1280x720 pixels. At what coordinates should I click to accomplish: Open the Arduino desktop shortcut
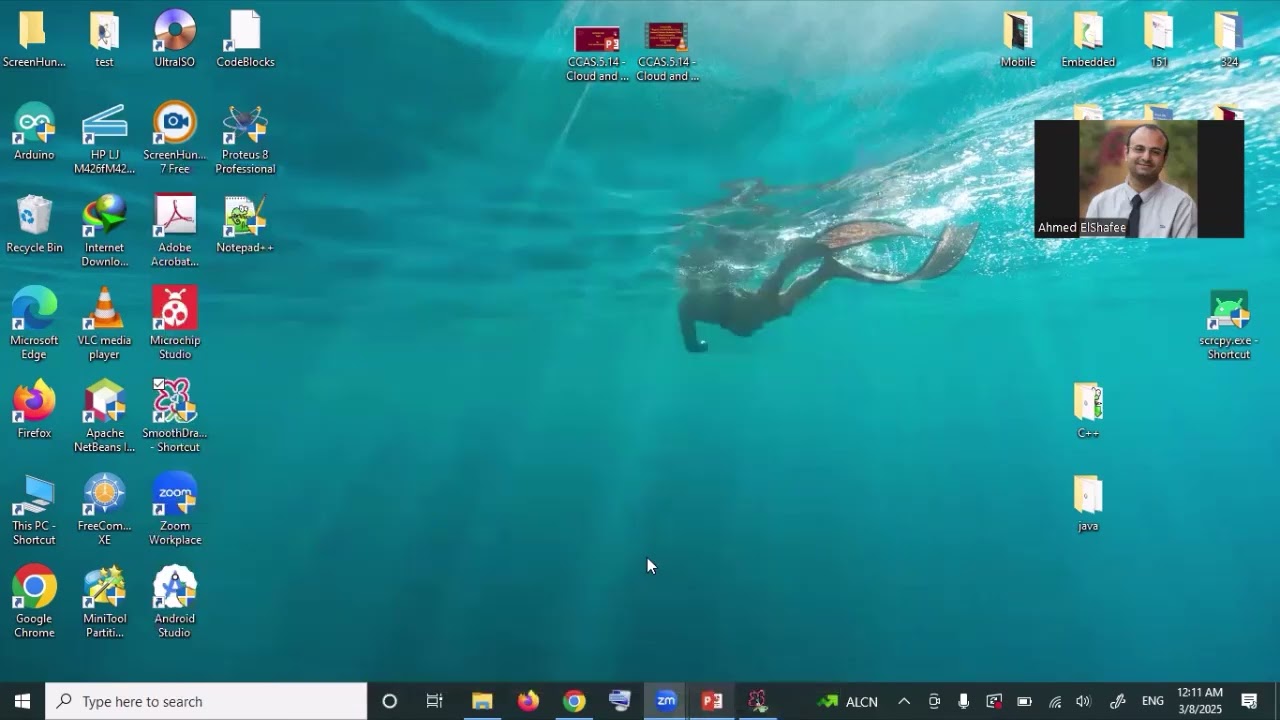pos(34,132)
